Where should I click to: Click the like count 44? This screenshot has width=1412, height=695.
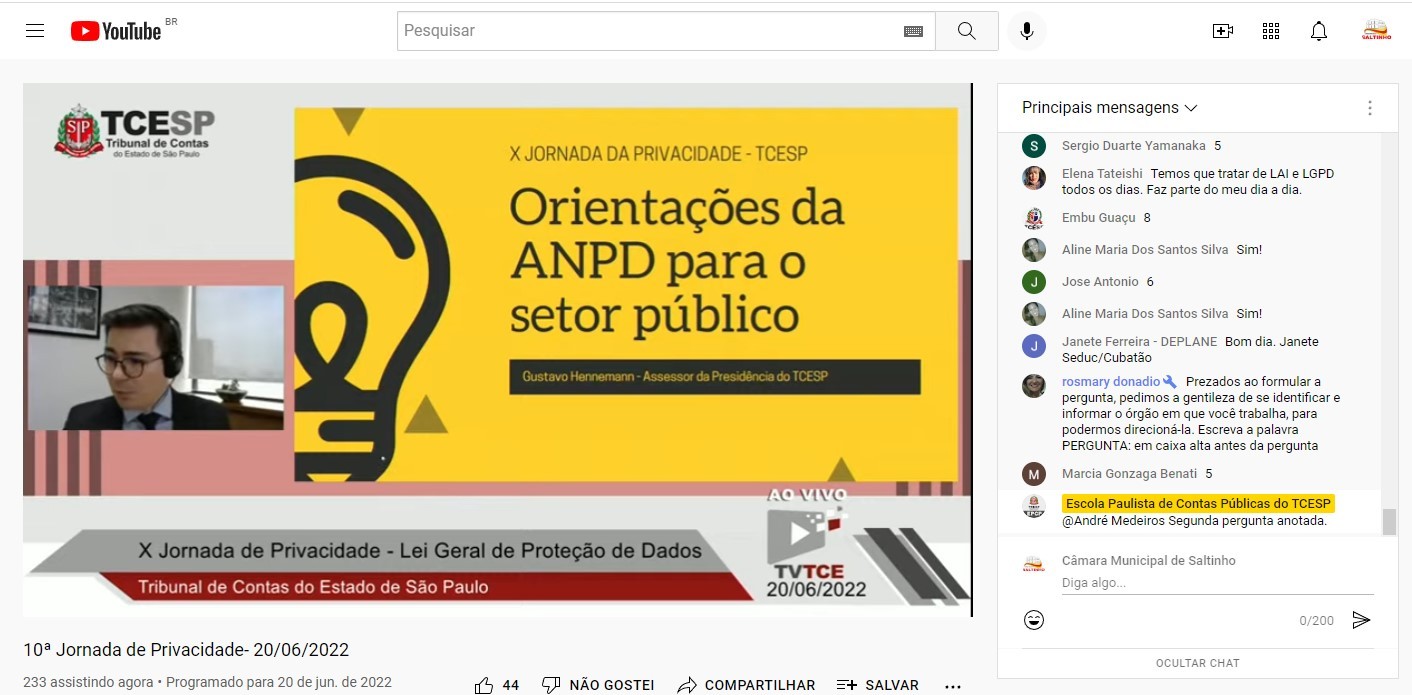click(511, 686)
